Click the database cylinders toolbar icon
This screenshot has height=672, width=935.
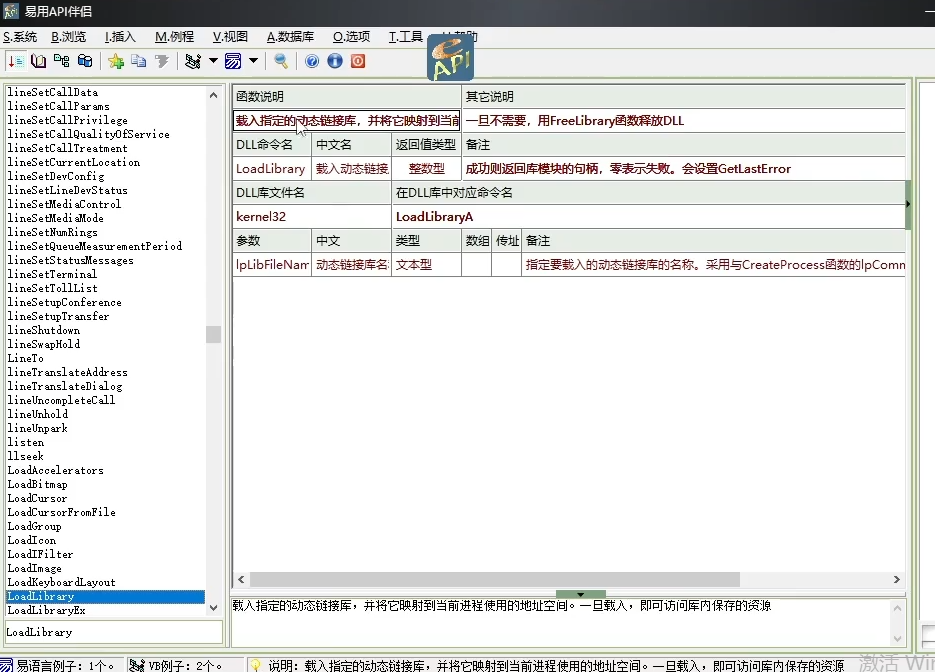[85, 61]
